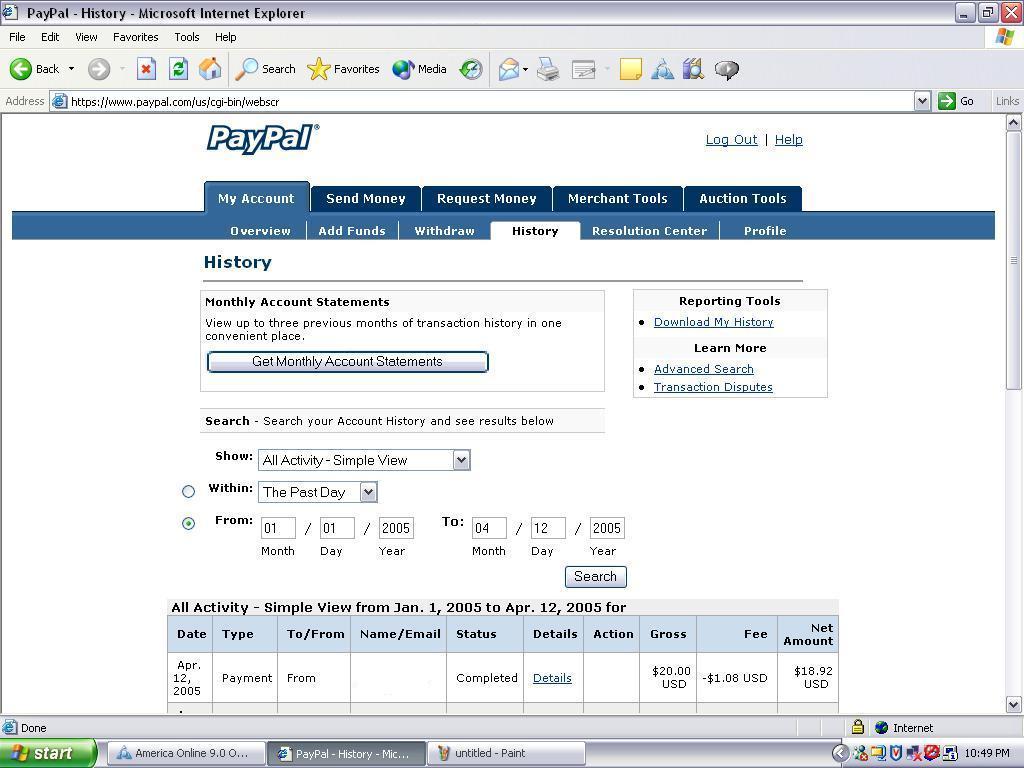The image size is (1024, 768).
Task: Open the Show activity view dropdown
Action: 364,460
